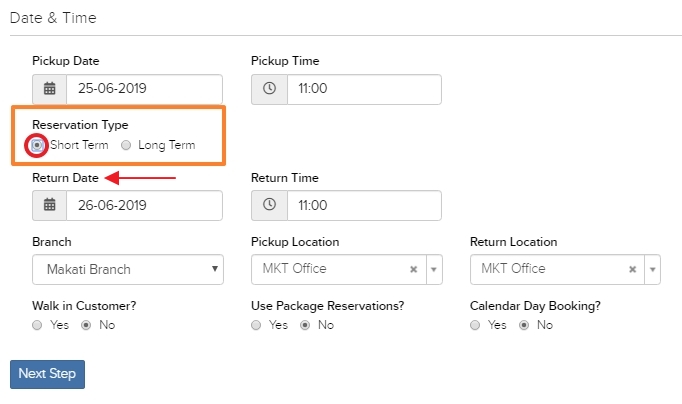Open the Makati Branch dropdown
The width and height of the screenshot is (682, 404).
pos(128,270)
